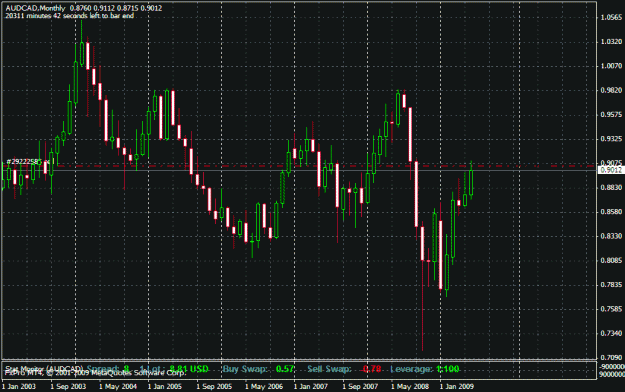Click the AUDCAD,Monthly chart title text
The image size is (625, 392).
[x=35, y=8]
